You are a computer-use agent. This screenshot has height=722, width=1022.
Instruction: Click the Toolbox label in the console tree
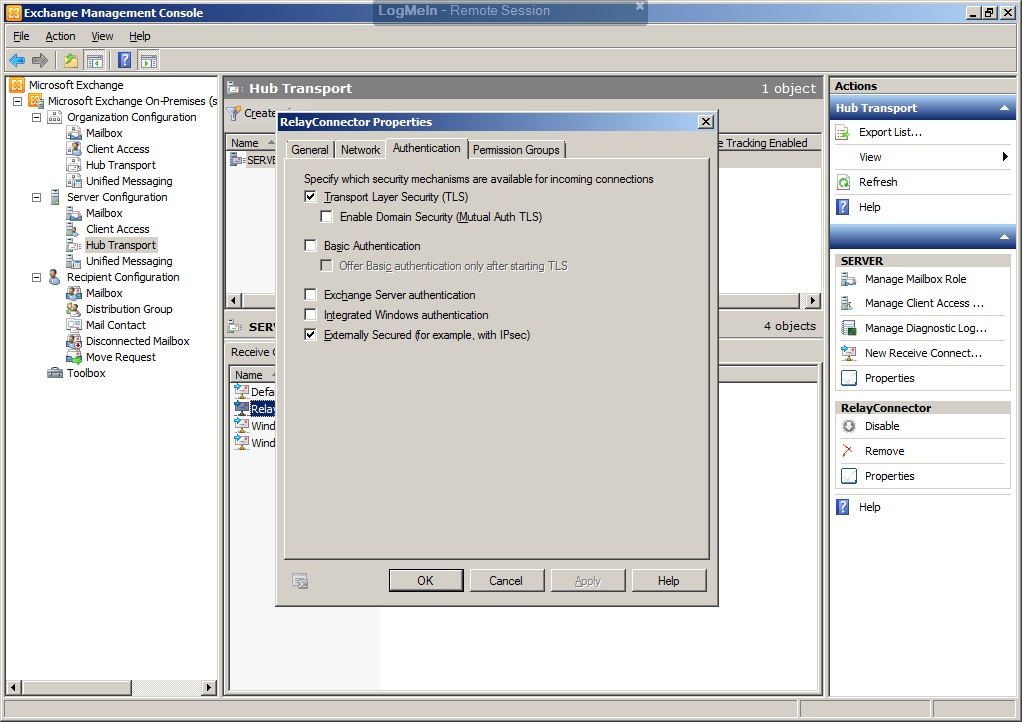86,373
